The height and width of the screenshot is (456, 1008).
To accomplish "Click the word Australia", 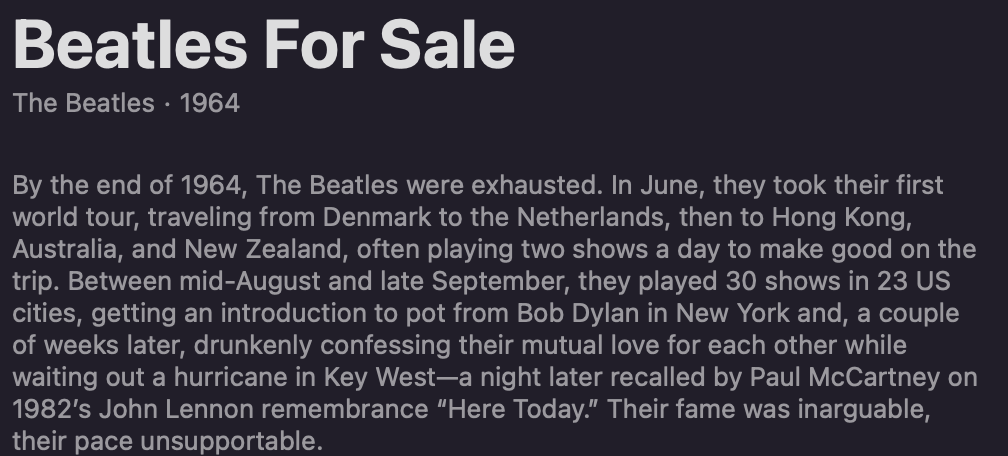I will [x=68, y=249].
